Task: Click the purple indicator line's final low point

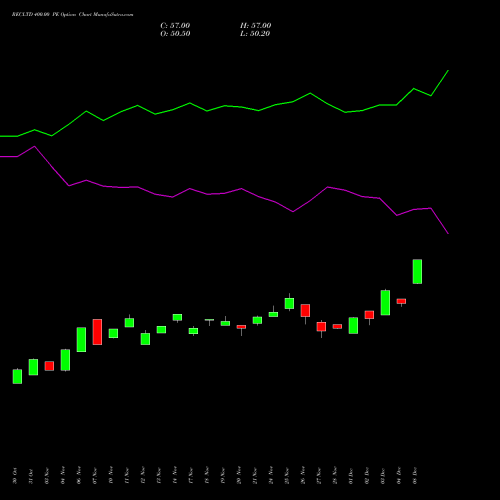Action: coord(448,233)
